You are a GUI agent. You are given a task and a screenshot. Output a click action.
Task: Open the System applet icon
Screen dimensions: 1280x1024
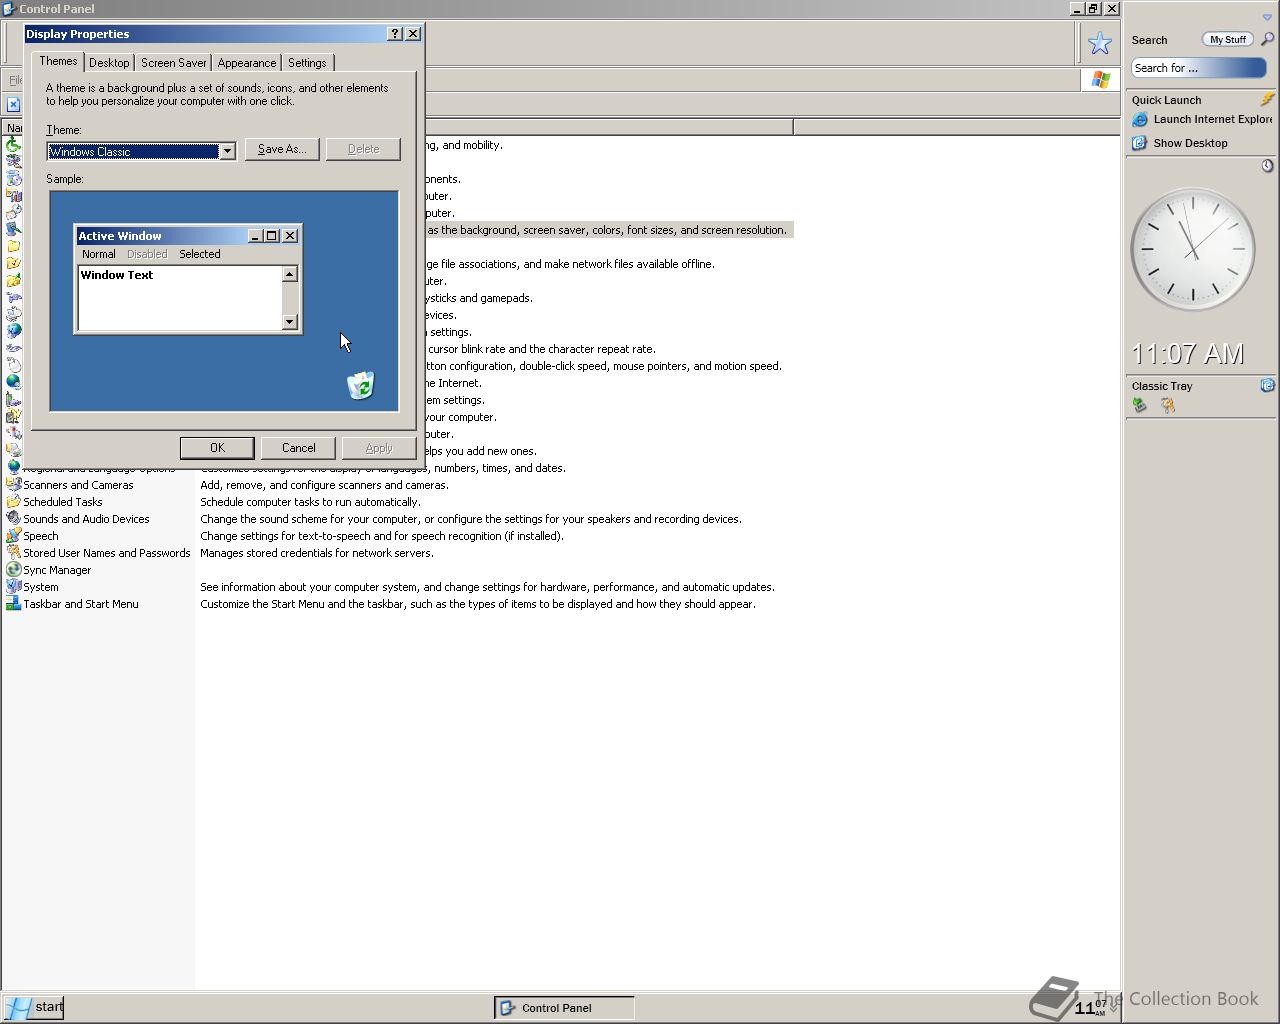point(13,586)
